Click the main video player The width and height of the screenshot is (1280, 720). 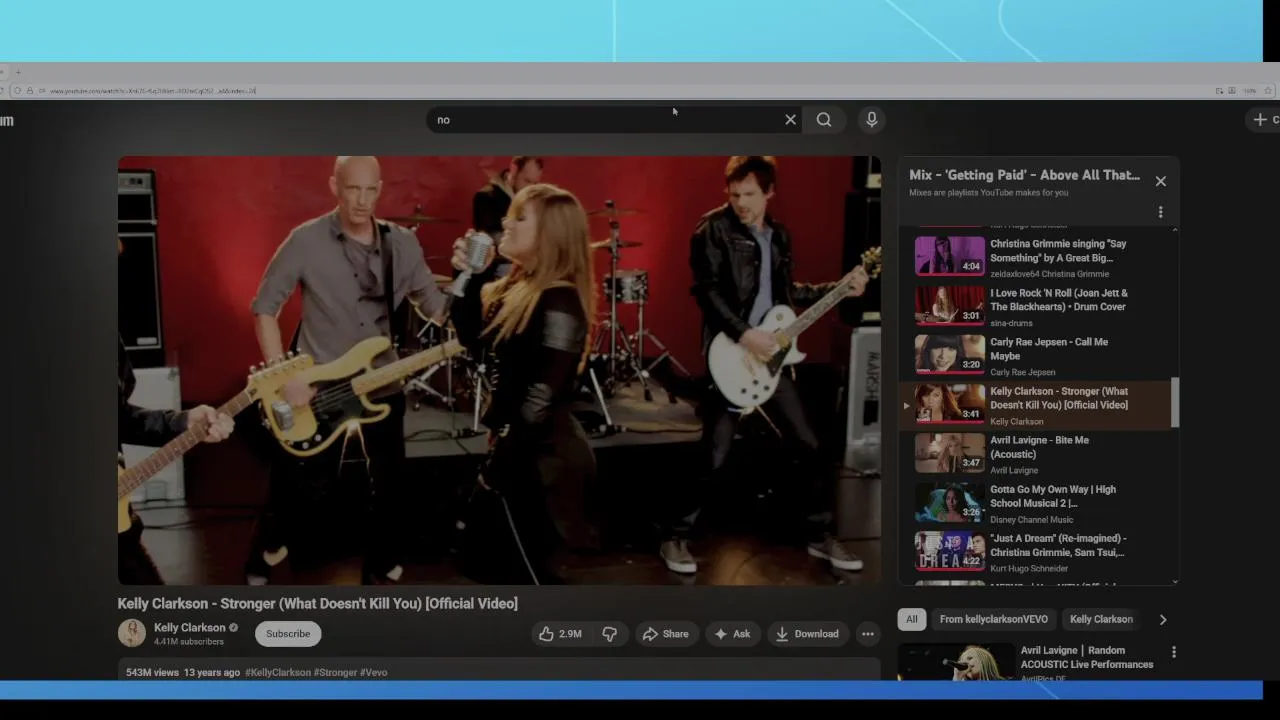click(499, 370)
